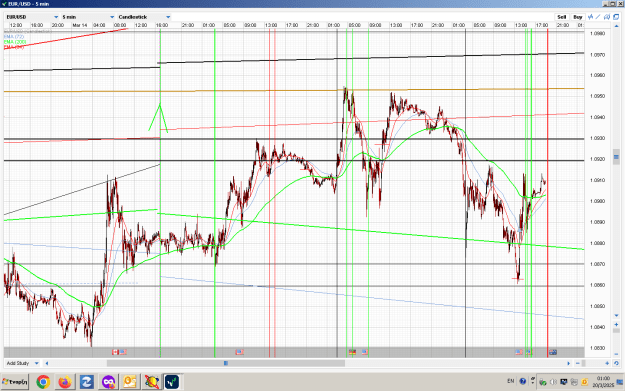Click the price axis slider handle

point(616,156)
